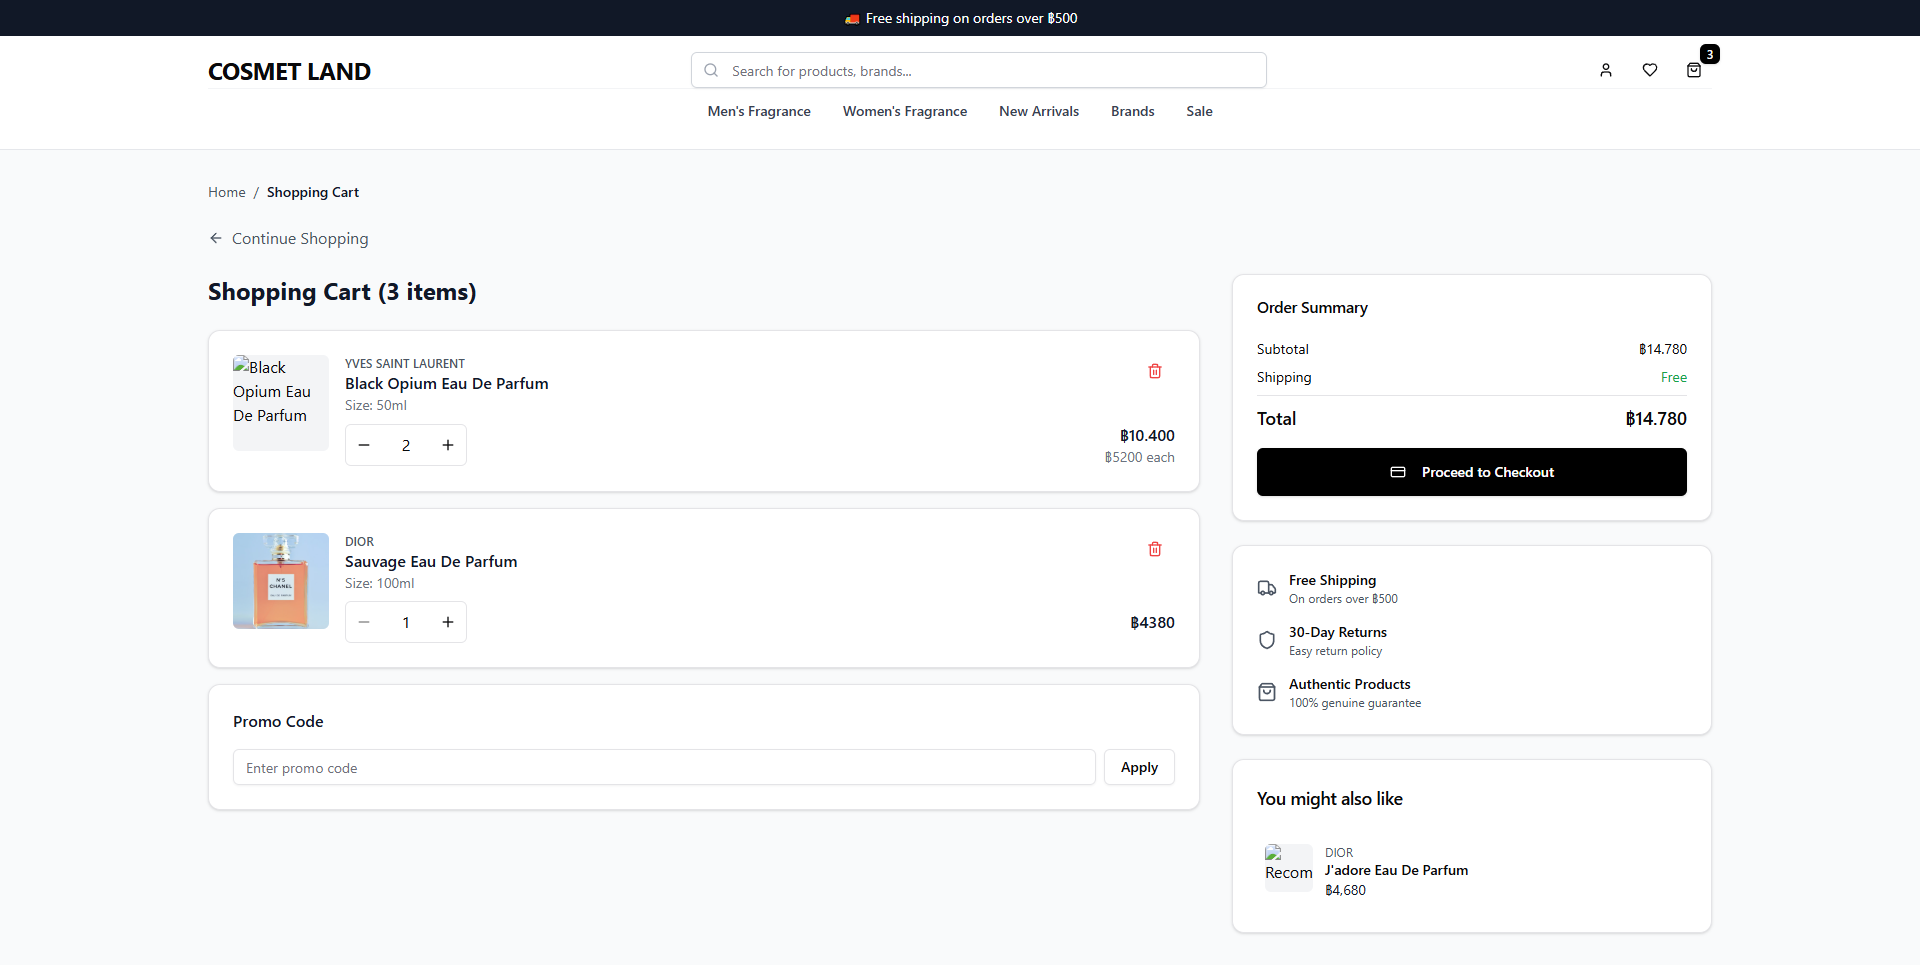The image size is (1920, 965).
Task: Click the Promo Code heading
Action: coord(278,722)
